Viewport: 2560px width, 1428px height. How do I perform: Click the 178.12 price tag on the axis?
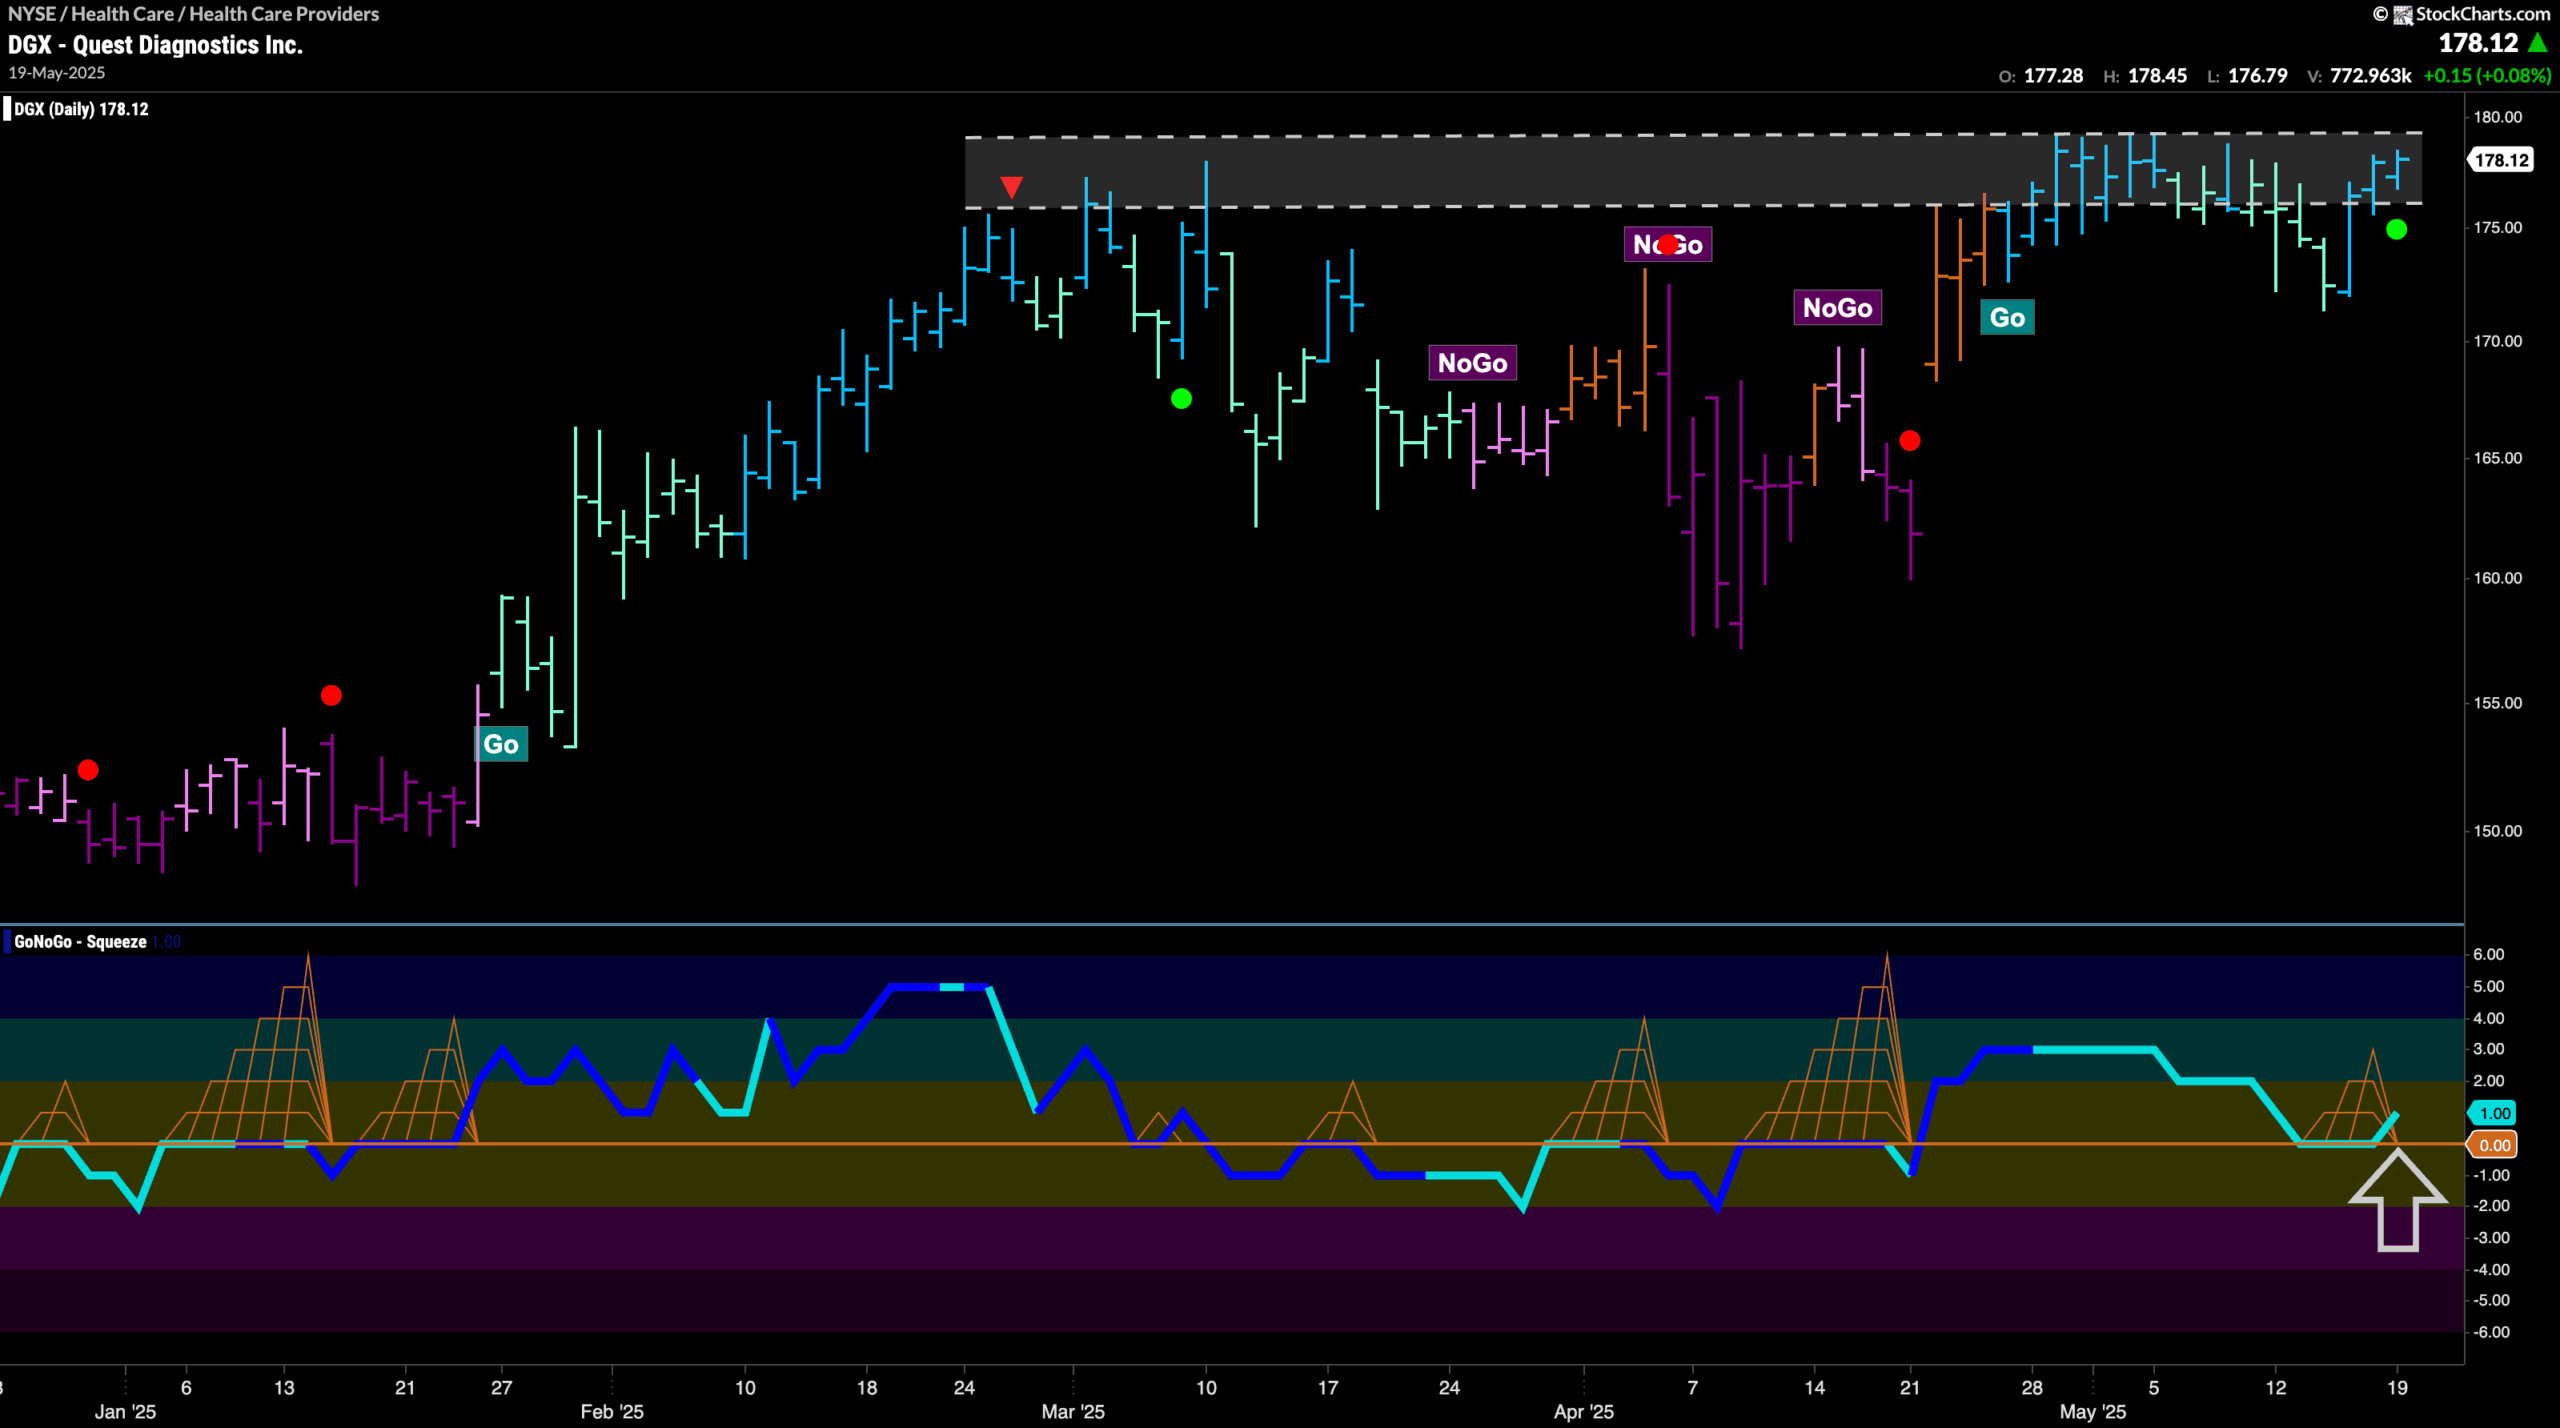coord(2500,160)
